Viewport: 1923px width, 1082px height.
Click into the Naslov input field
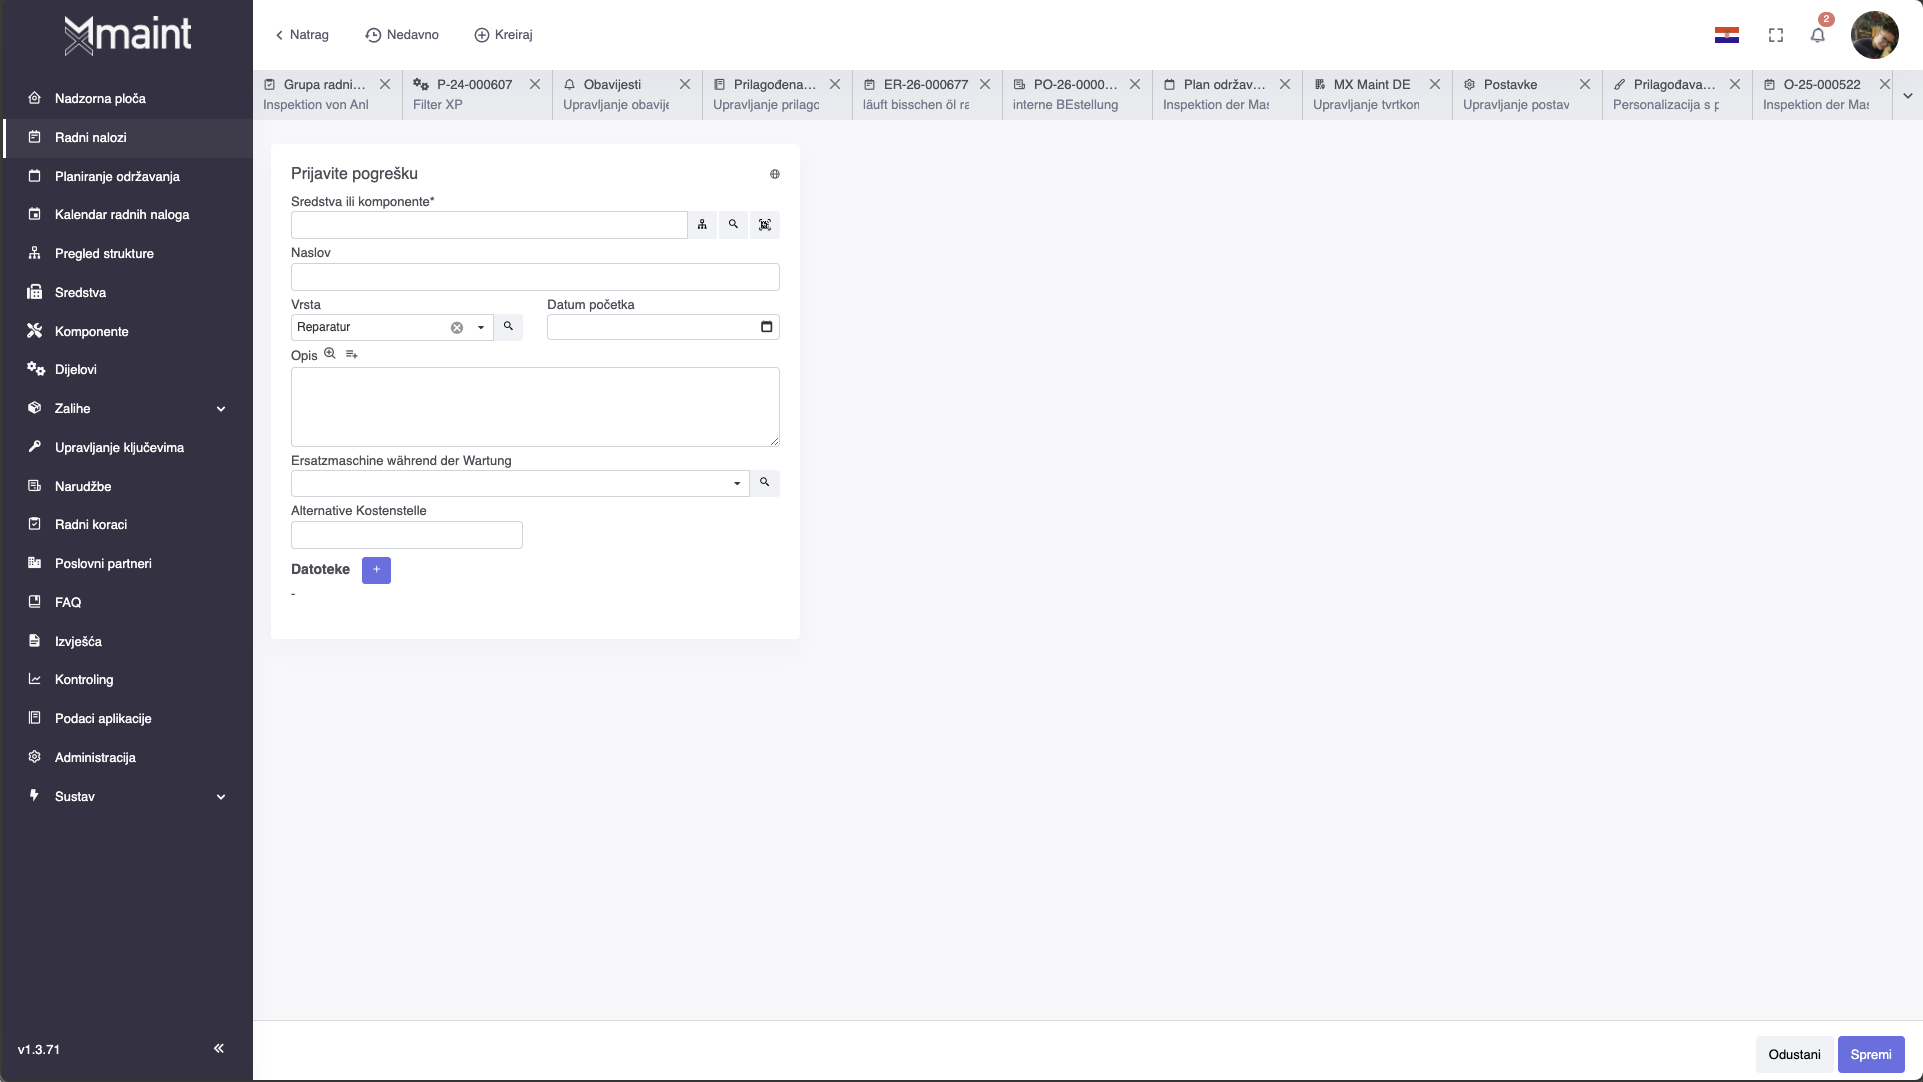click(x=535, y=277)
